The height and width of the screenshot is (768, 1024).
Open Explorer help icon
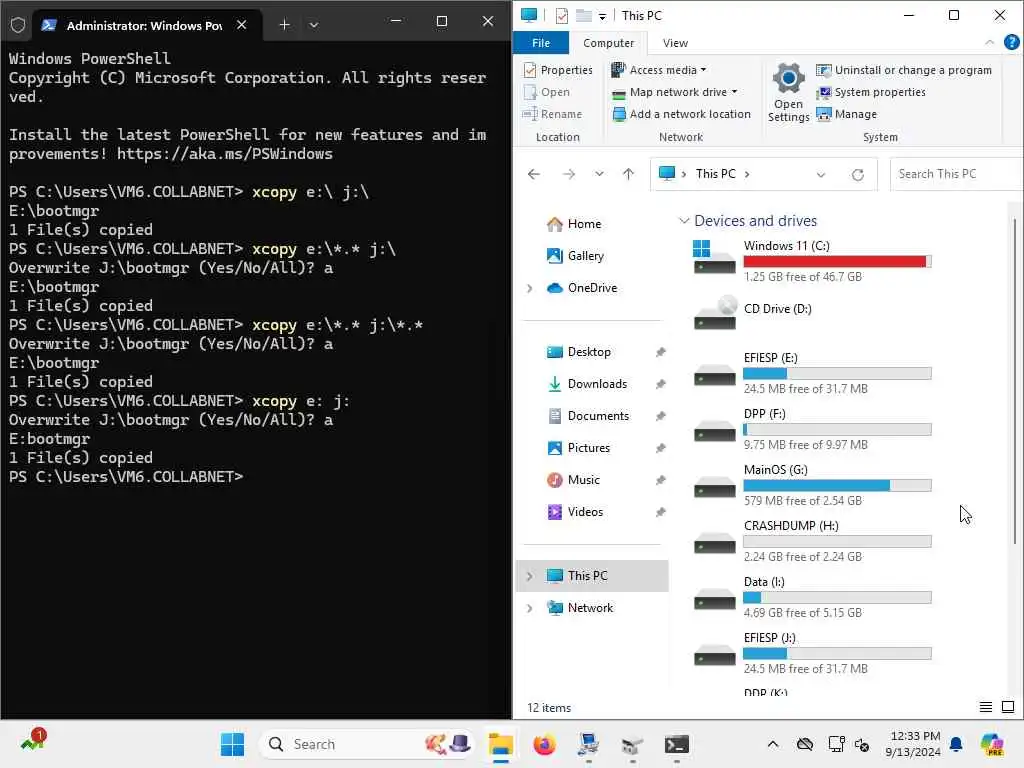pos(1011,42)
